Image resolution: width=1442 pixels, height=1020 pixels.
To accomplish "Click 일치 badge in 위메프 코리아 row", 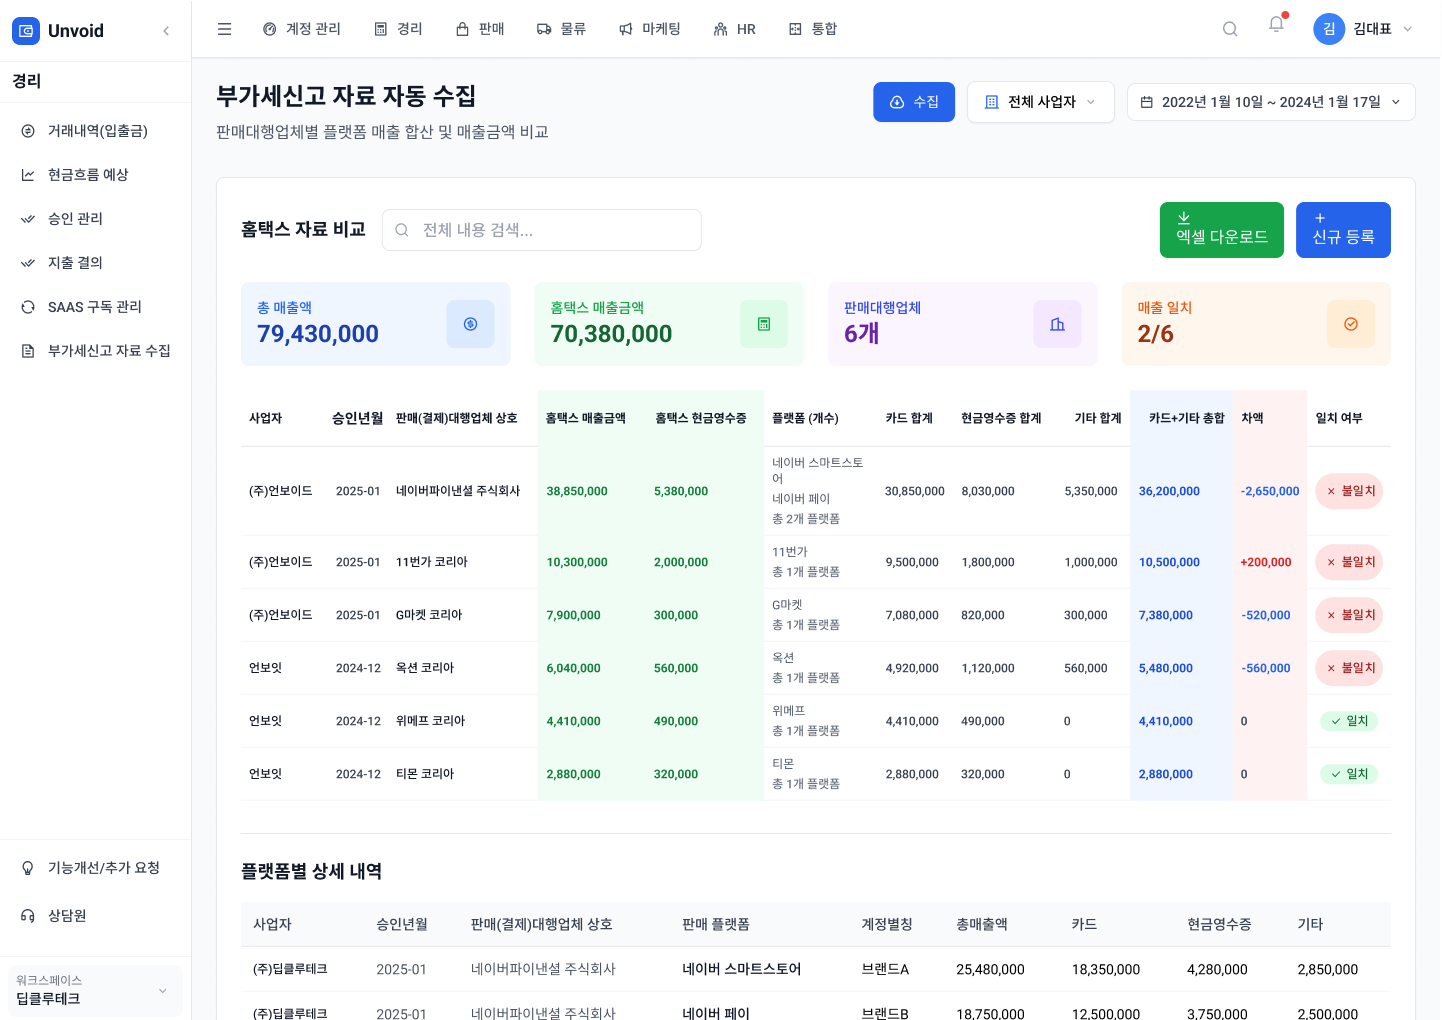I will click(x=1349, y=721).
